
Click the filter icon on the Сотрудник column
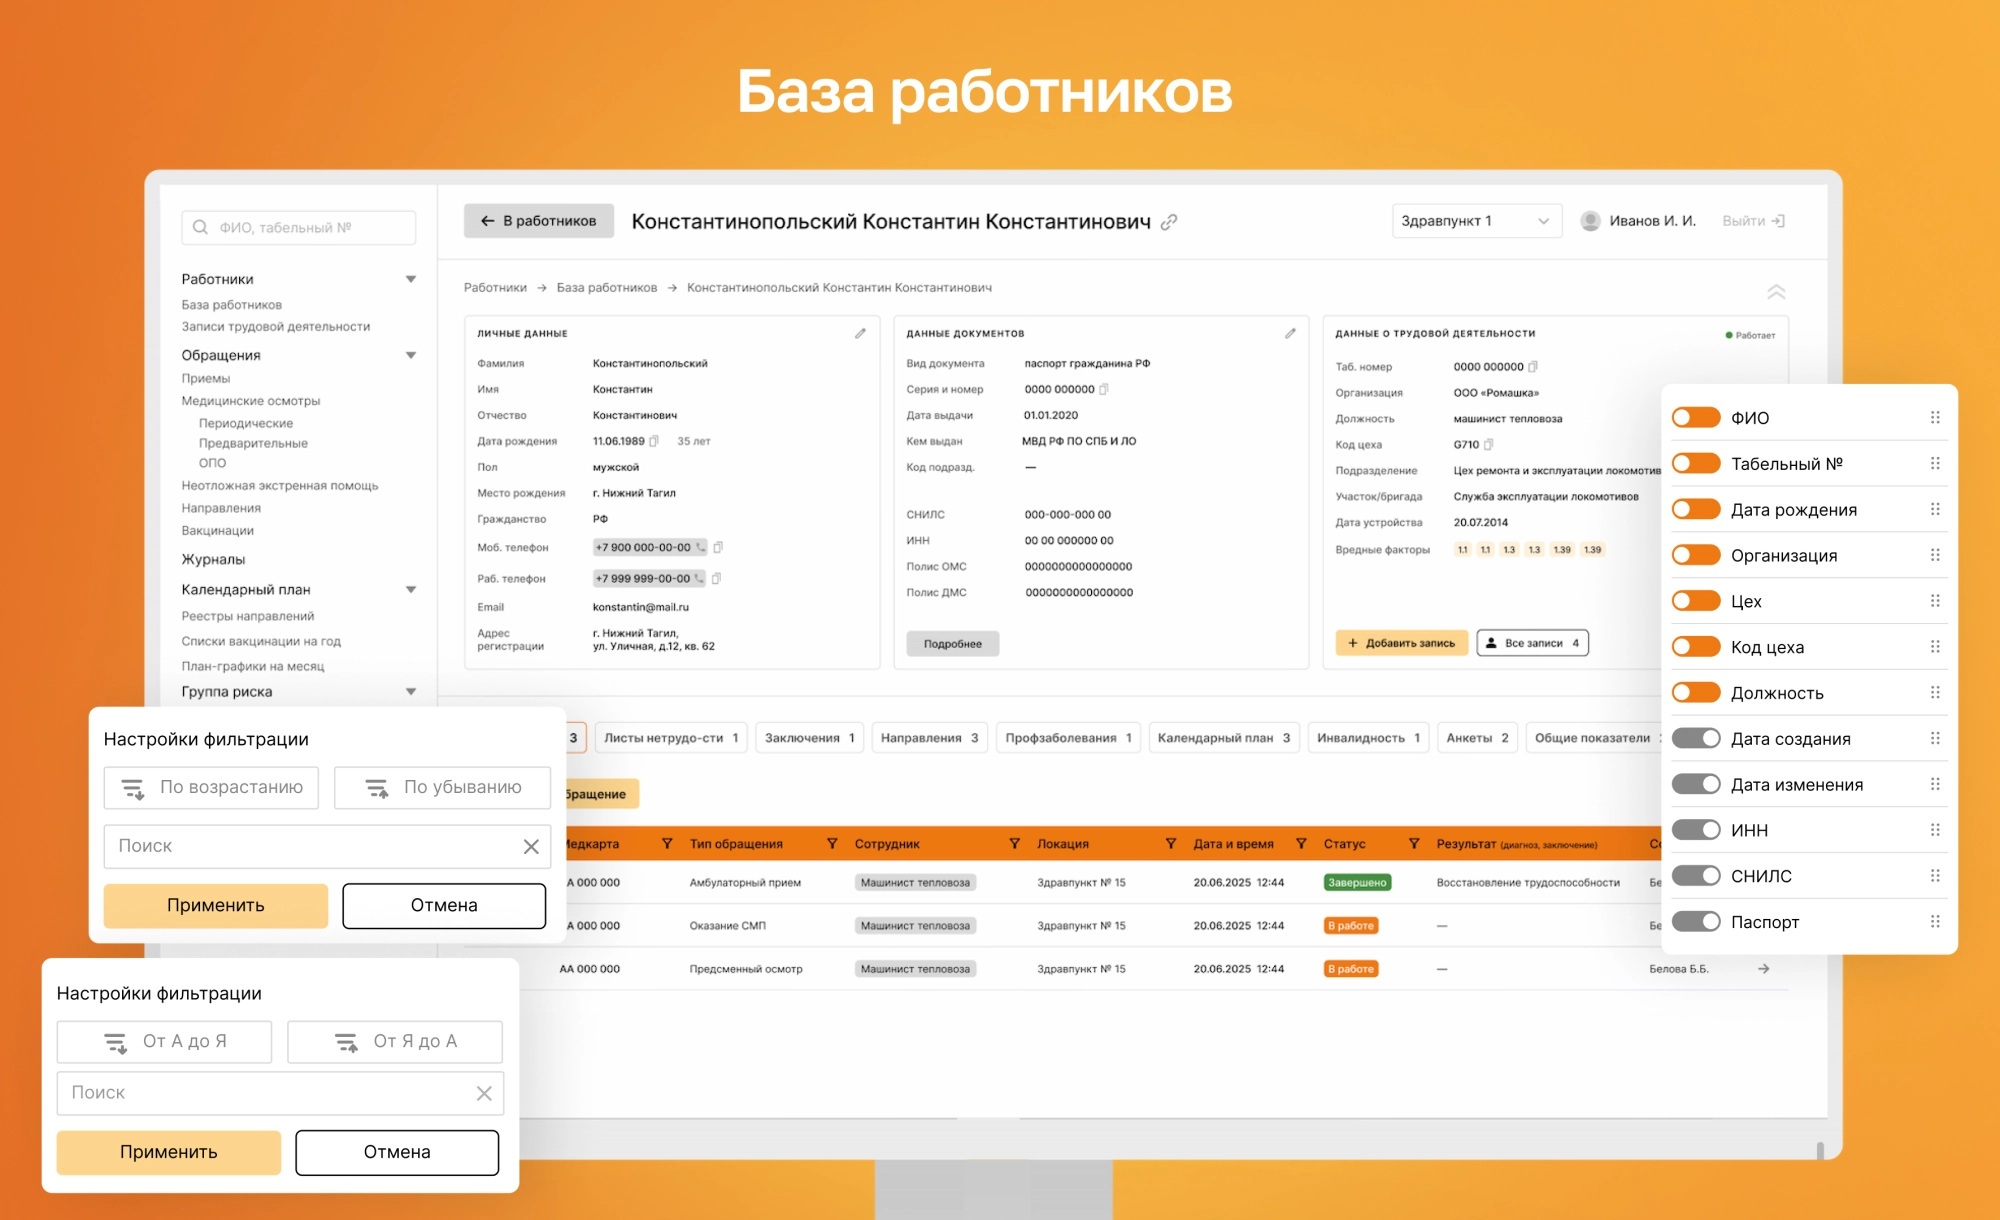[1013, 843]
